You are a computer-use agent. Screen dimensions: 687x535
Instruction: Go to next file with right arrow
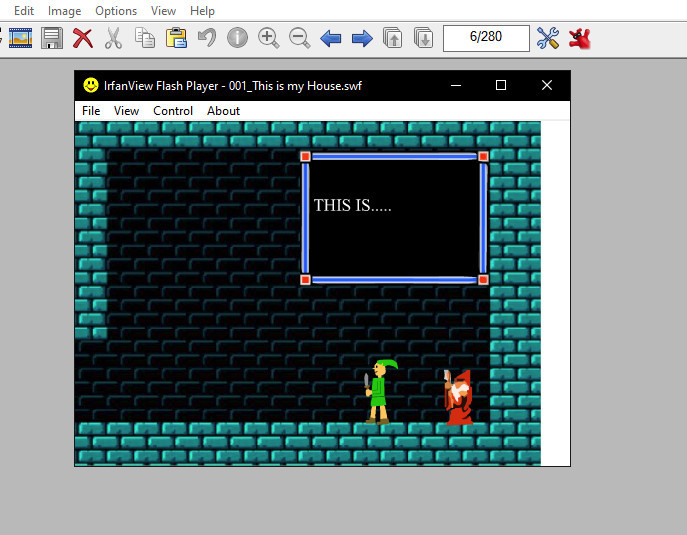point(362,39)
